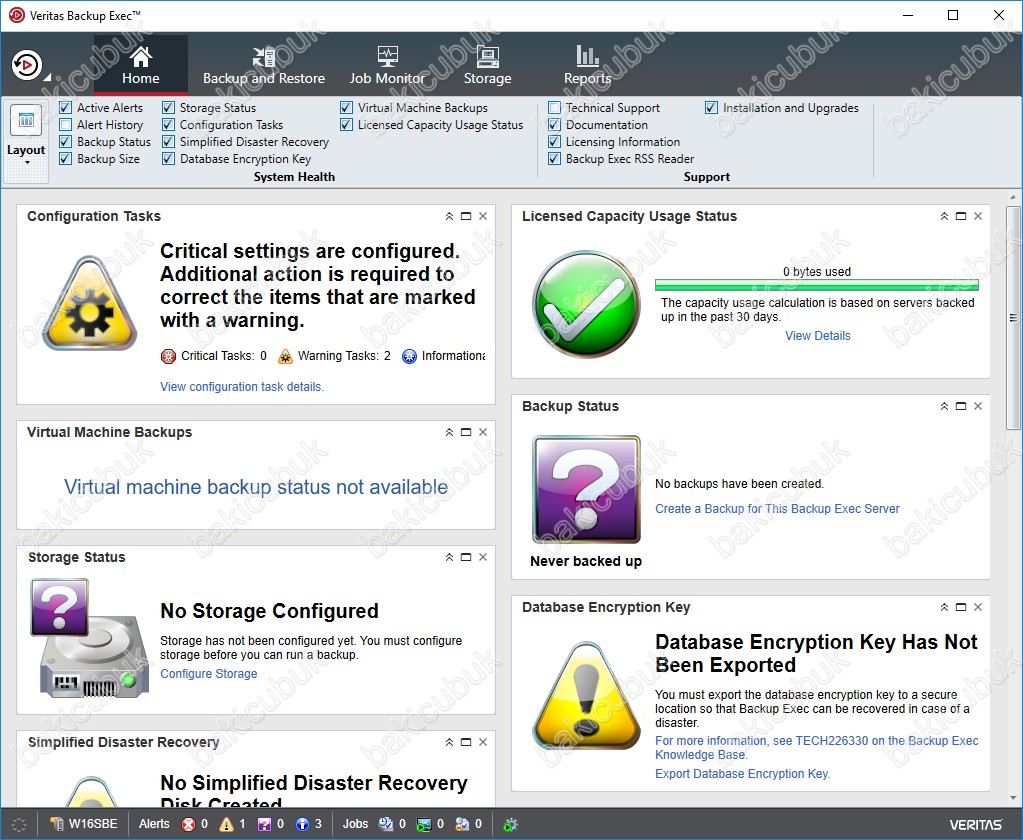1023x840 pixels.
Task: Uncheck the Backup Status checkbox
Action: click(65, 142)
